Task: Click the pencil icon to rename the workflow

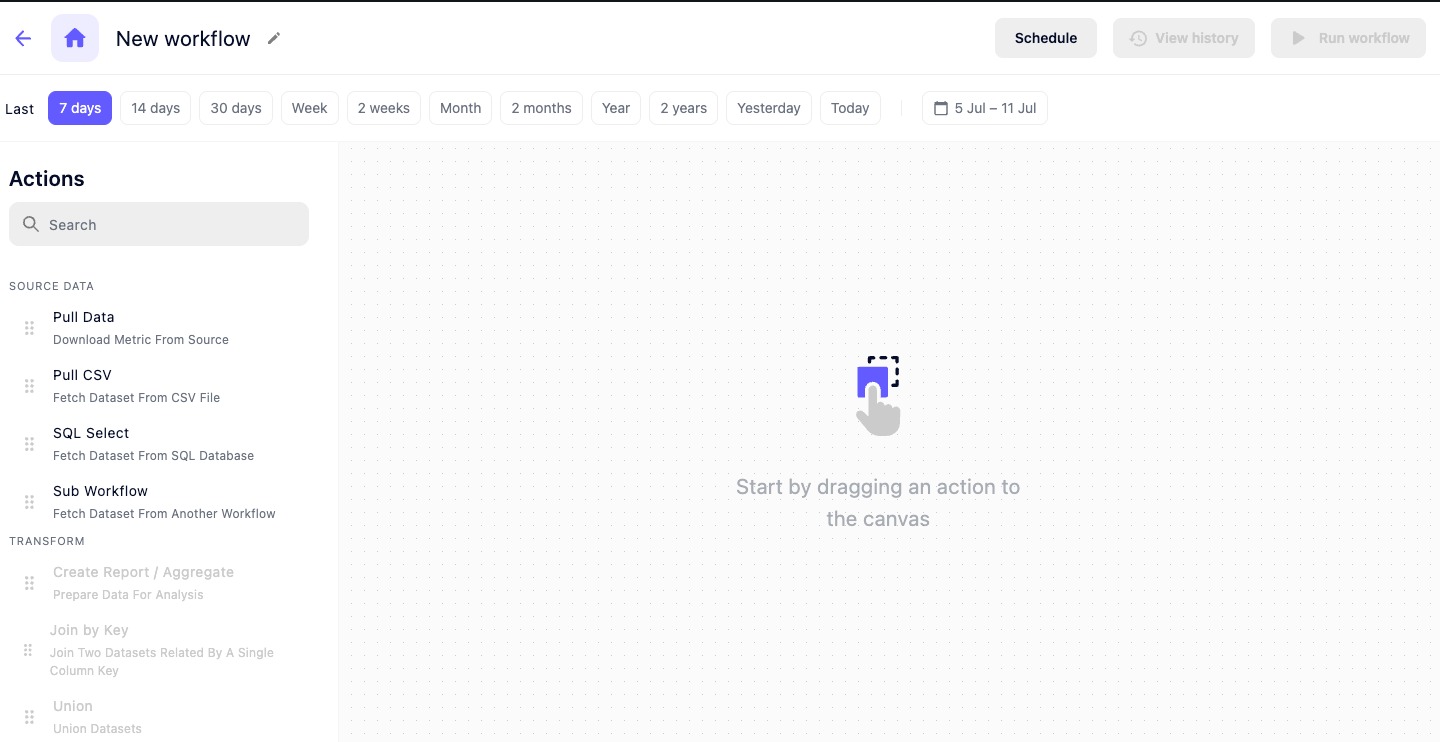Action: click(273, 38)
